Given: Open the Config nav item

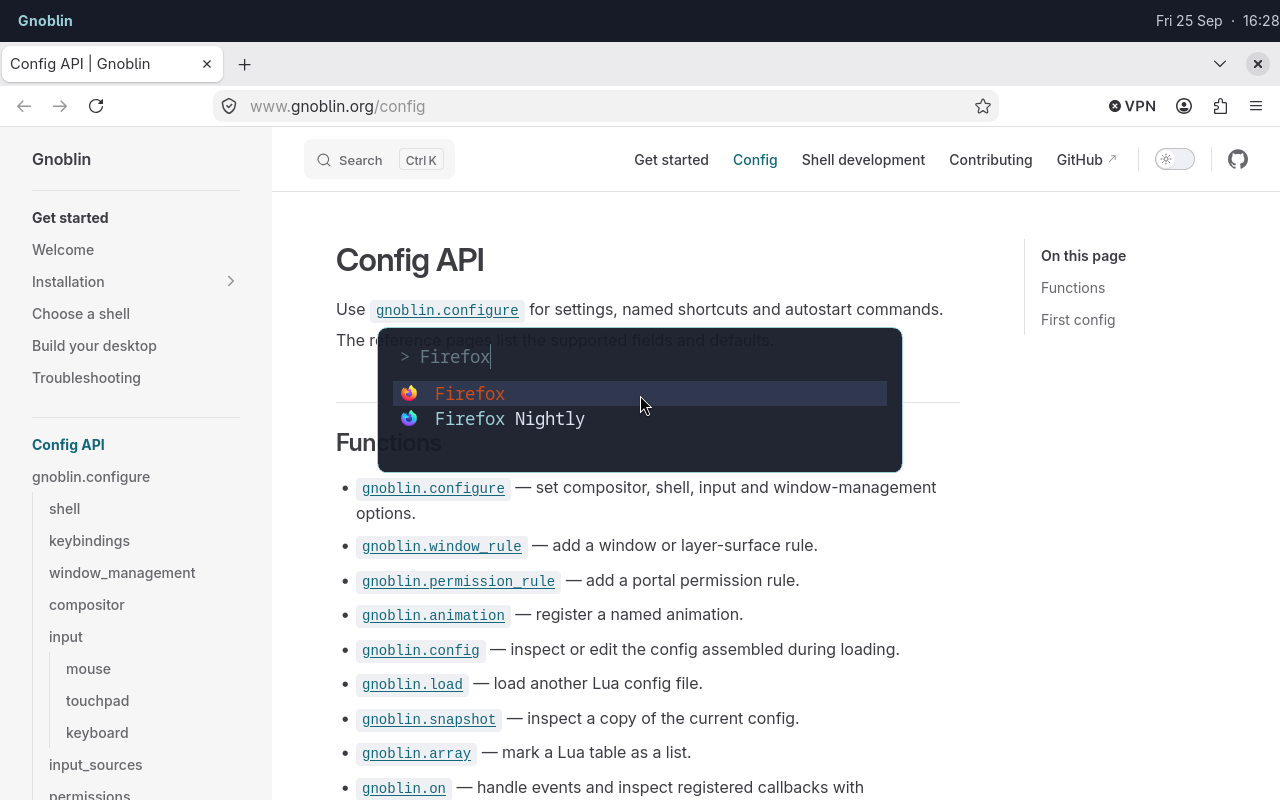Looking at the screenshot, I should (x=755, y=160).
